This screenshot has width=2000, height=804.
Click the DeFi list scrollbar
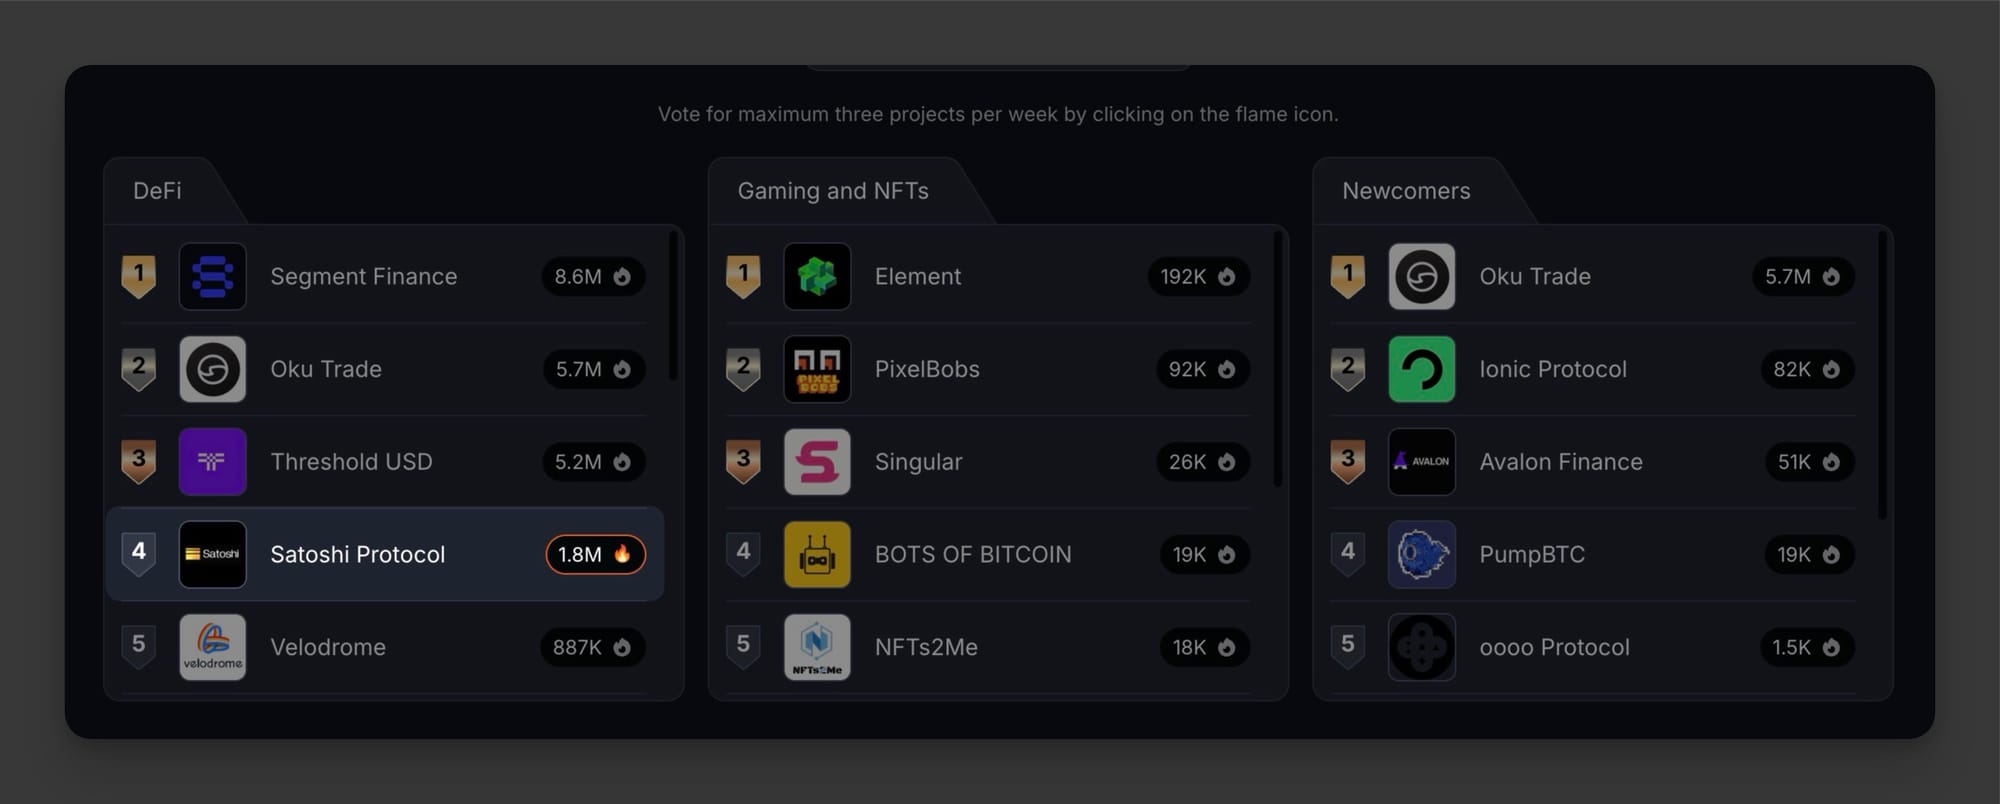(x=673, y=306)
